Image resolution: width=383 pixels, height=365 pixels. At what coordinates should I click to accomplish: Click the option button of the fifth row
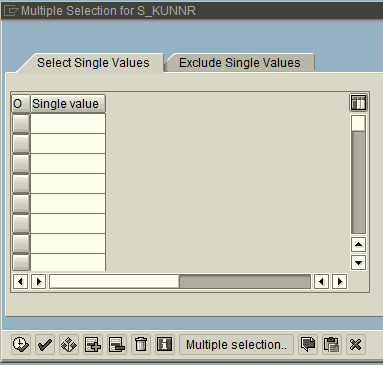tap(21, 204)
